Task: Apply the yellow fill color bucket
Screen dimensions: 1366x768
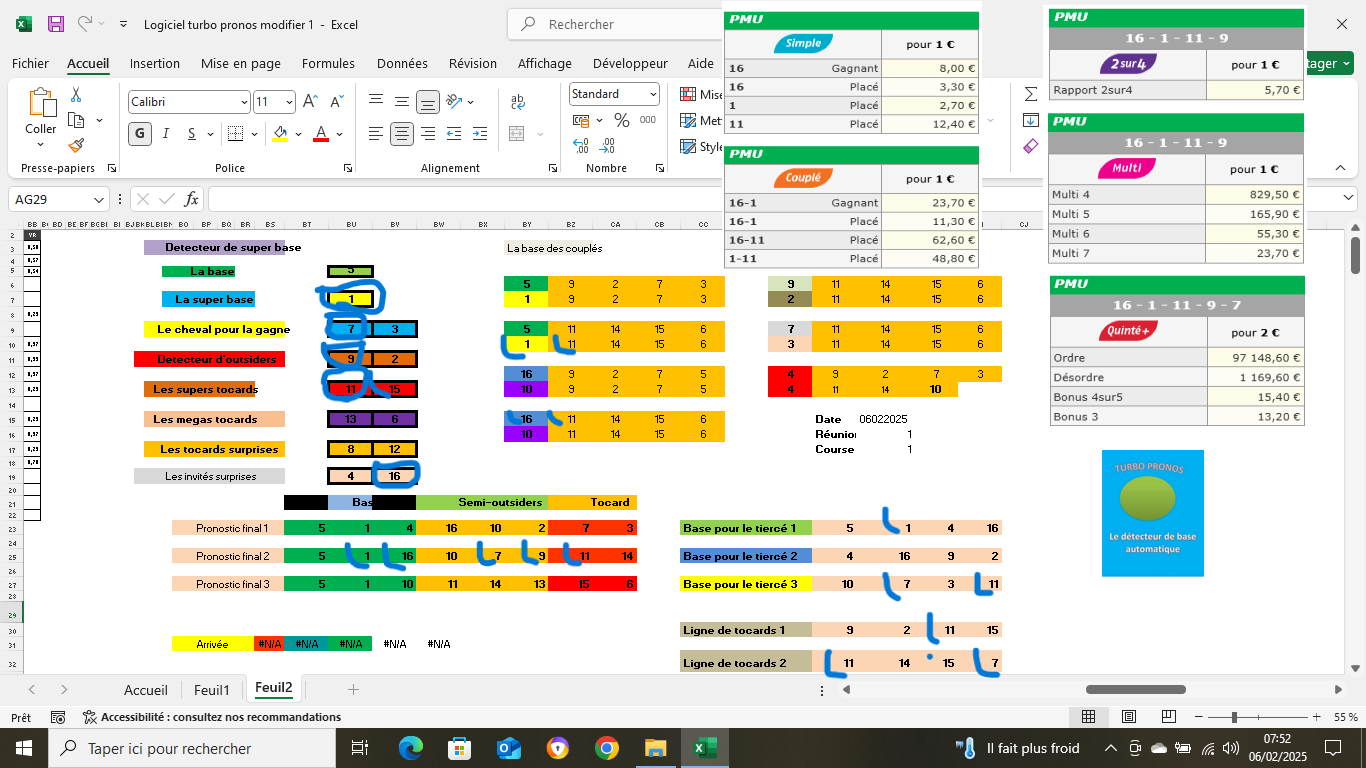Action: pyautogui.click(x=280, y=134)
